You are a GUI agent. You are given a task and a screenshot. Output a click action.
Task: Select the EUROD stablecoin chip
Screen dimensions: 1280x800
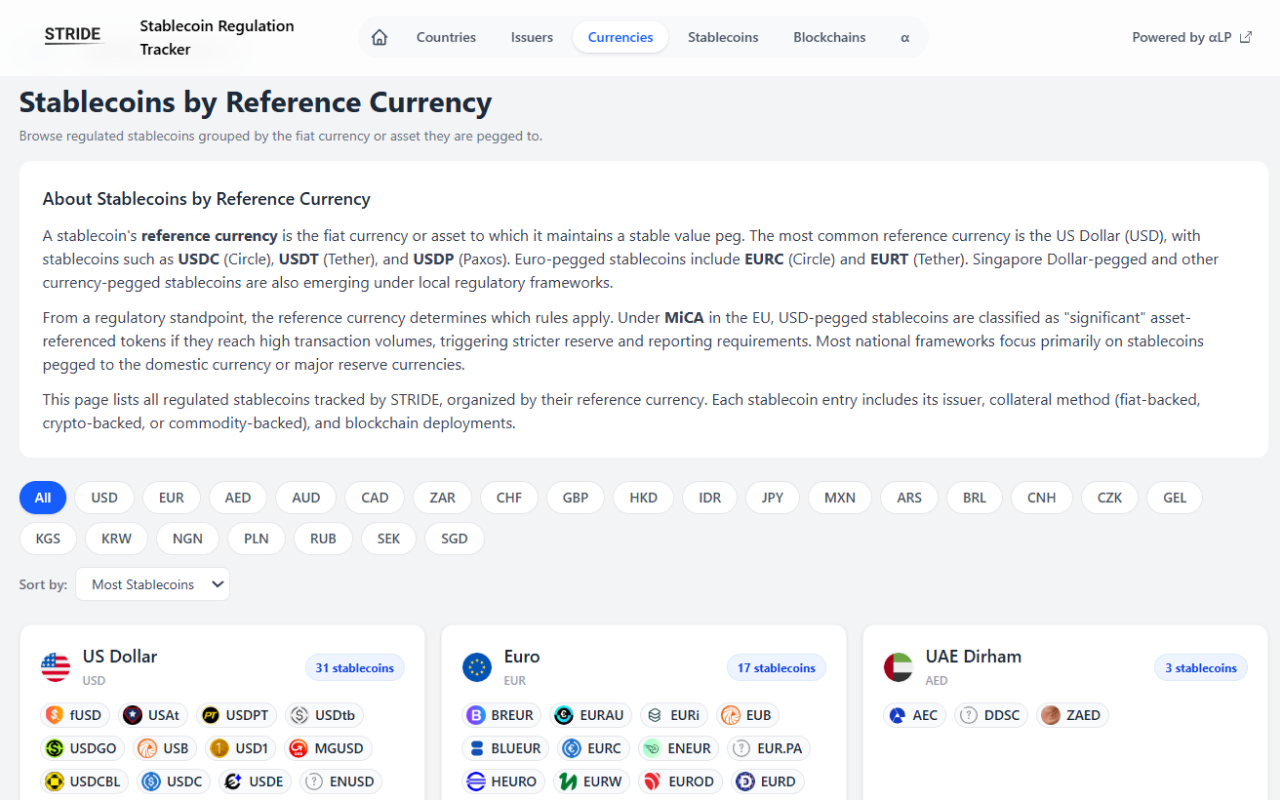point(680,781)
